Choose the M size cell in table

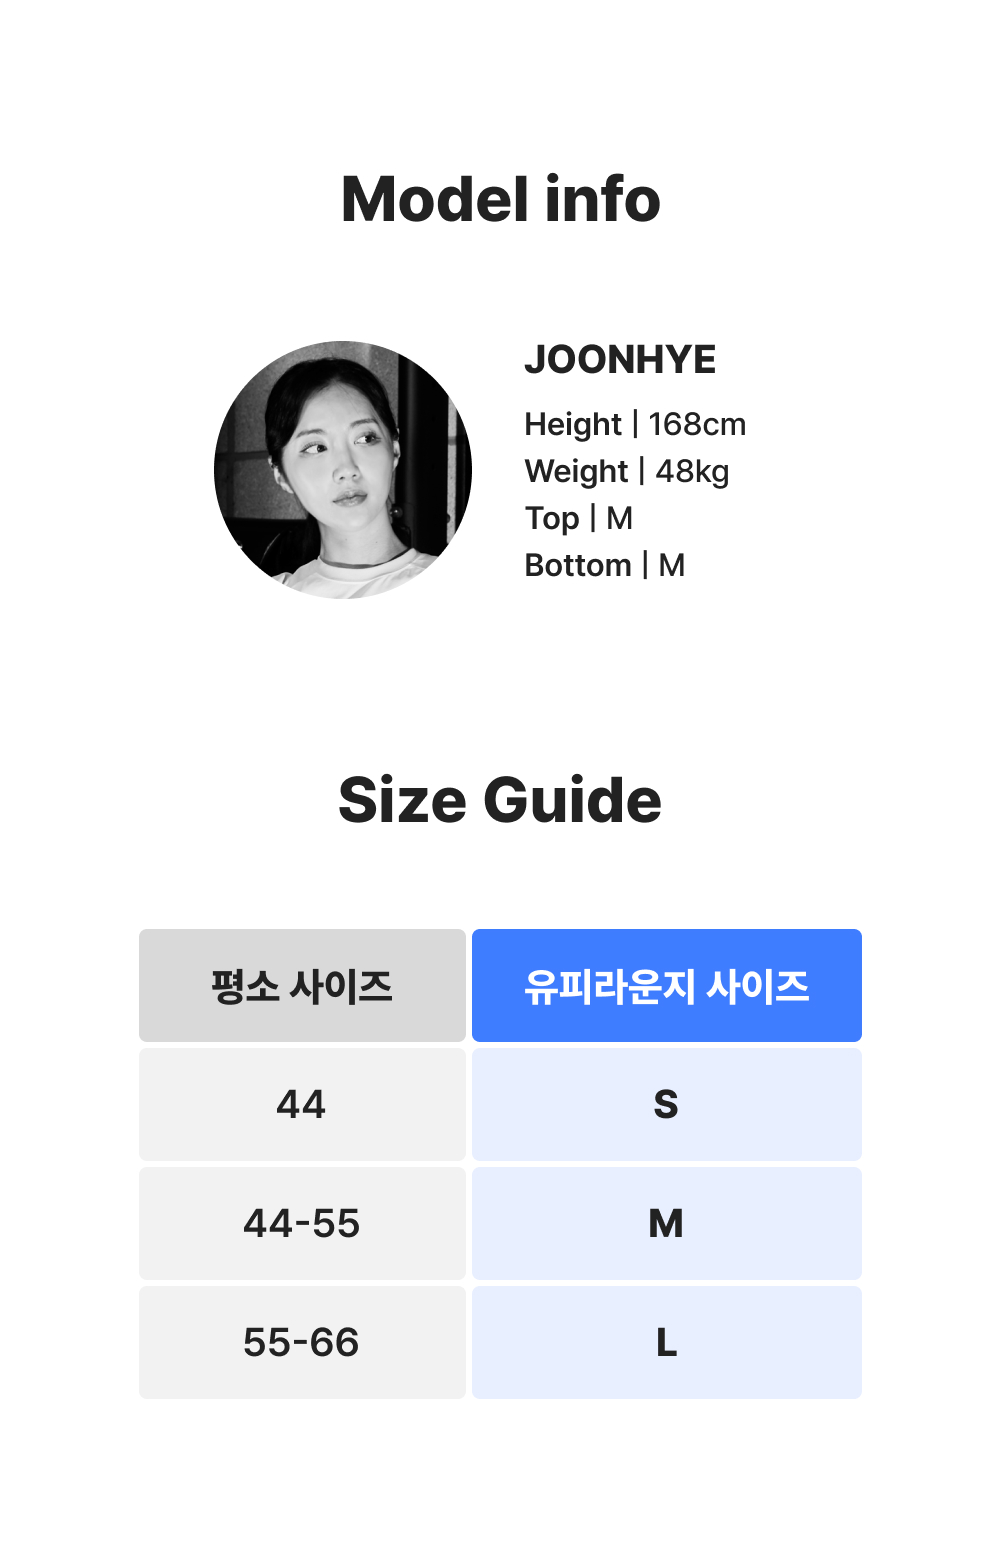click(x=667, y=1223)
